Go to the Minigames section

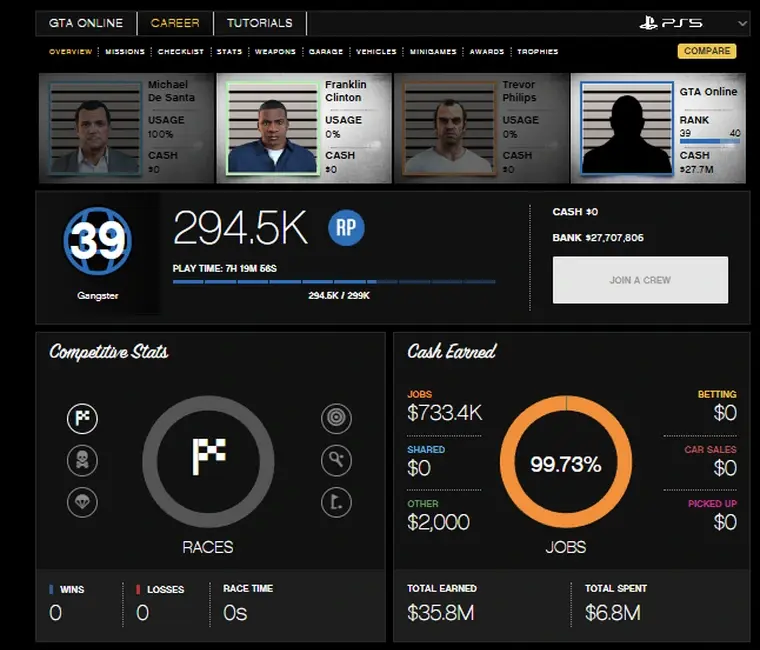tap(433, 51)
